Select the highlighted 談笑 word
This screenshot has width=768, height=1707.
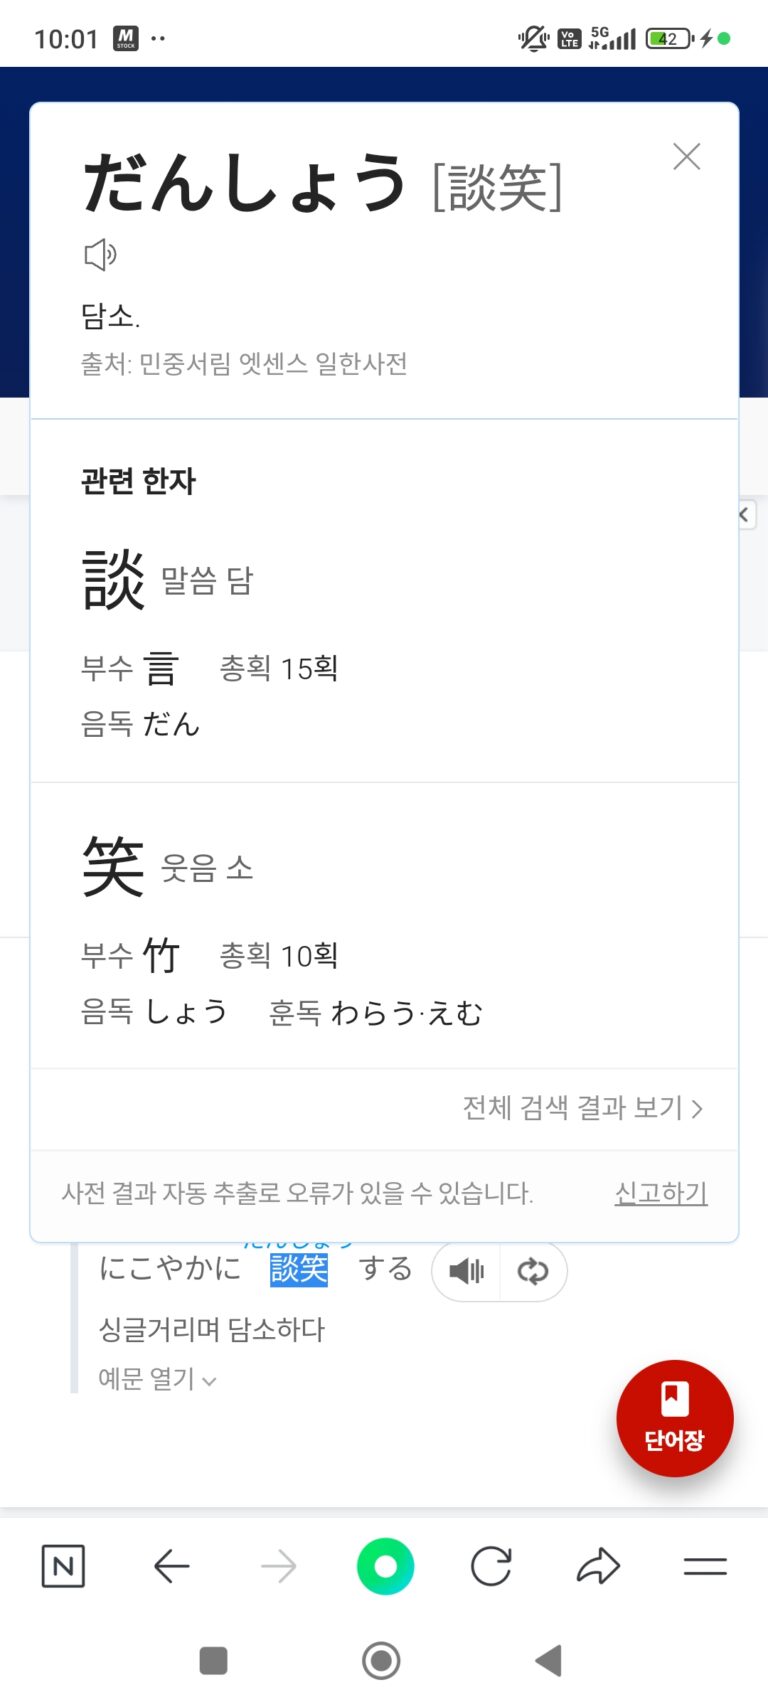(299, 1269)
